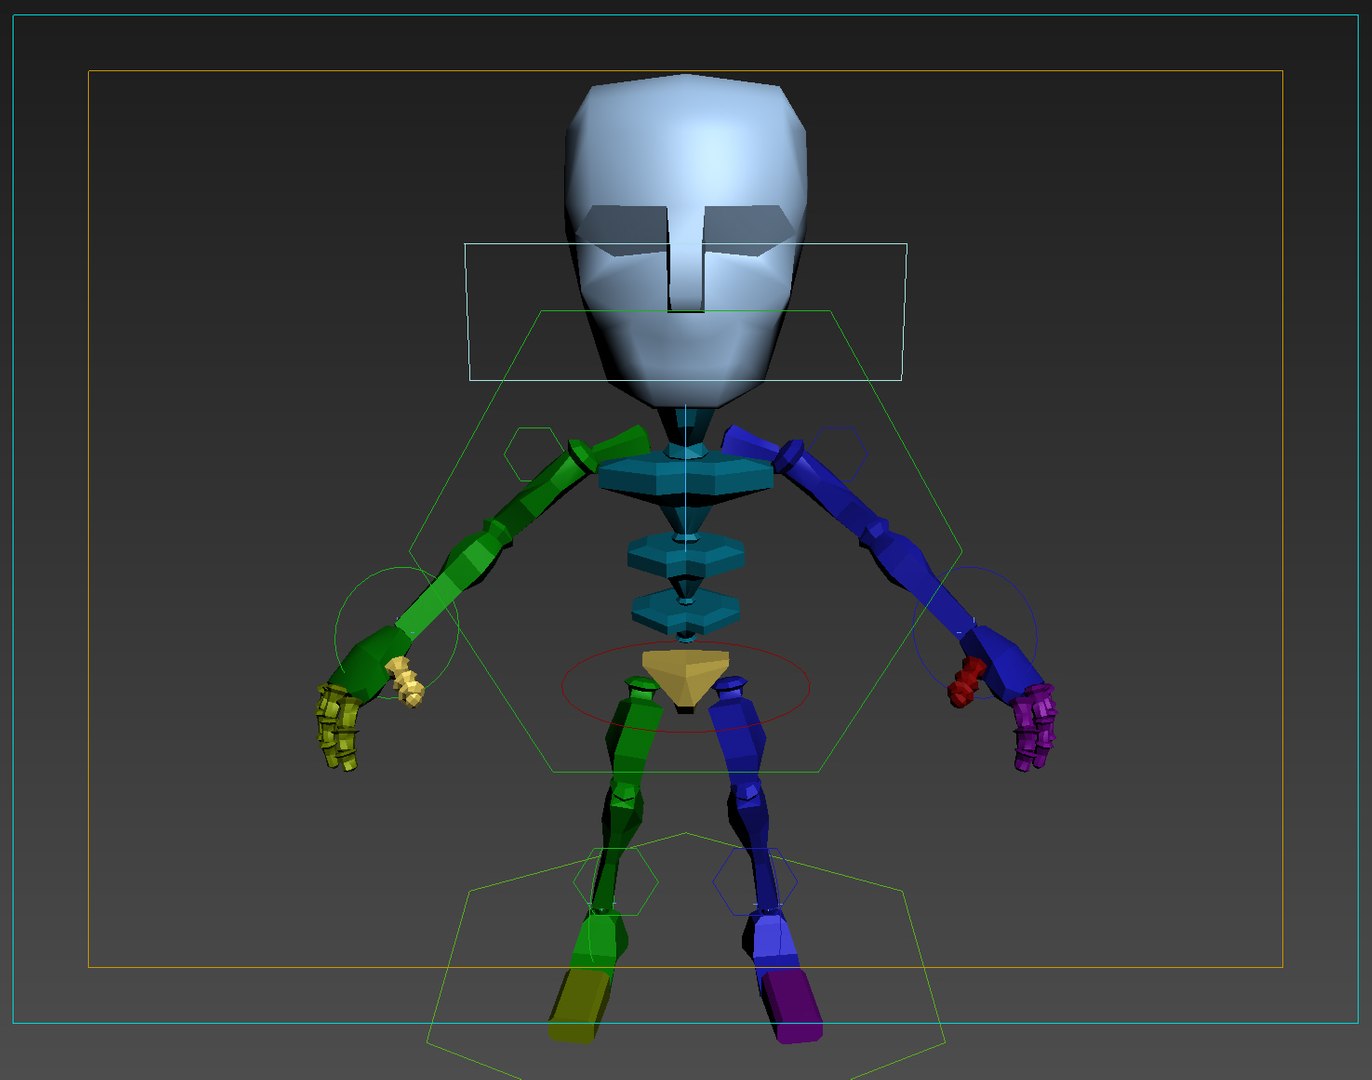Select the tan thumb bone
The image size is (1372, 1080).
(406, 681)
